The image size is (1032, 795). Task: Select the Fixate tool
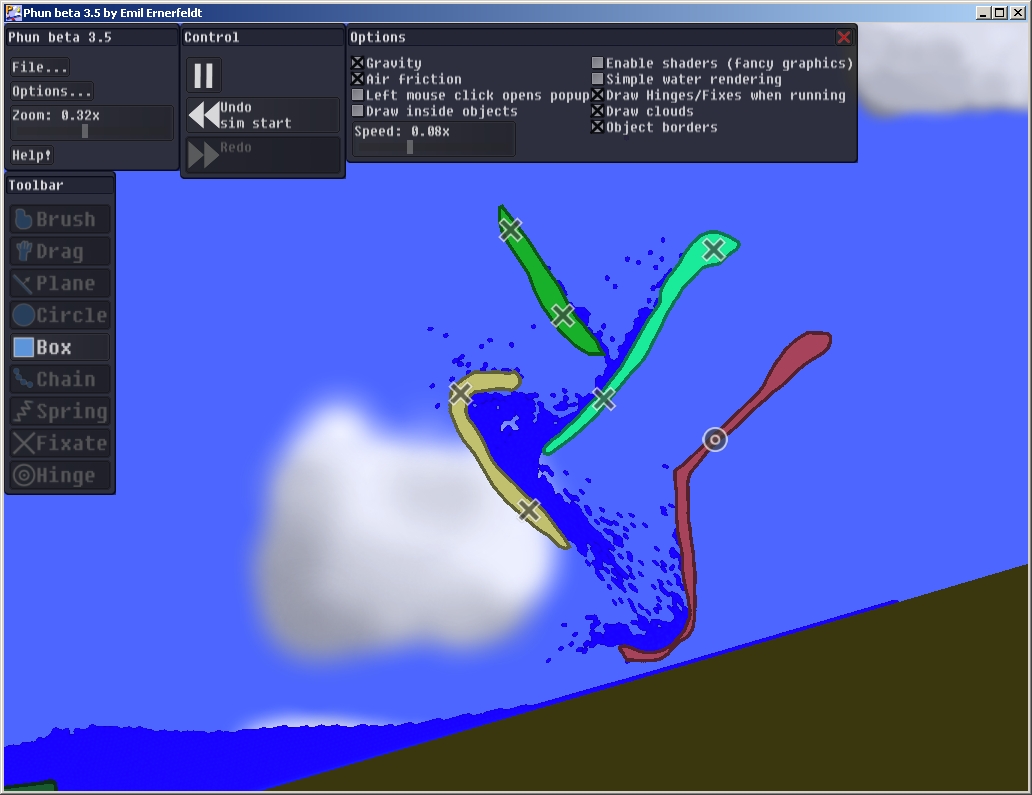point(59,444)
